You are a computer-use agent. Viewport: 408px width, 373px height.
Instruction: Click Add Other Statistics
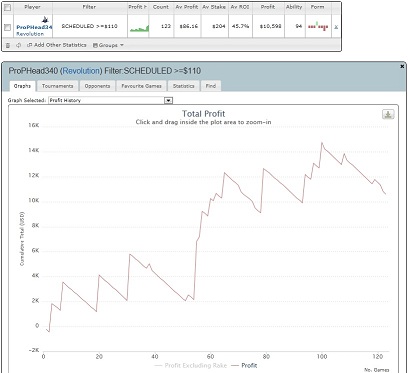point(57,45)
